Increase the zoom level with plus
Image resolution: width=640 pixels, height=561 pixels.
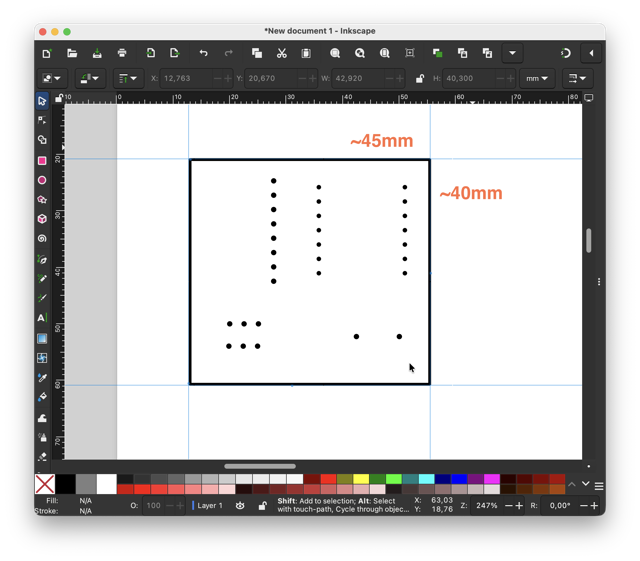coord(519,505)
